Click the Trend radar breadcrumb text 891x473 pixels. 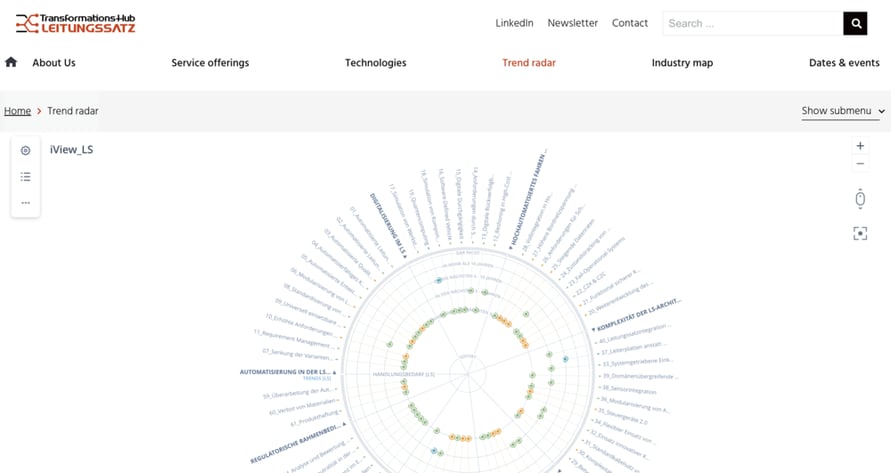pos(73,111)
